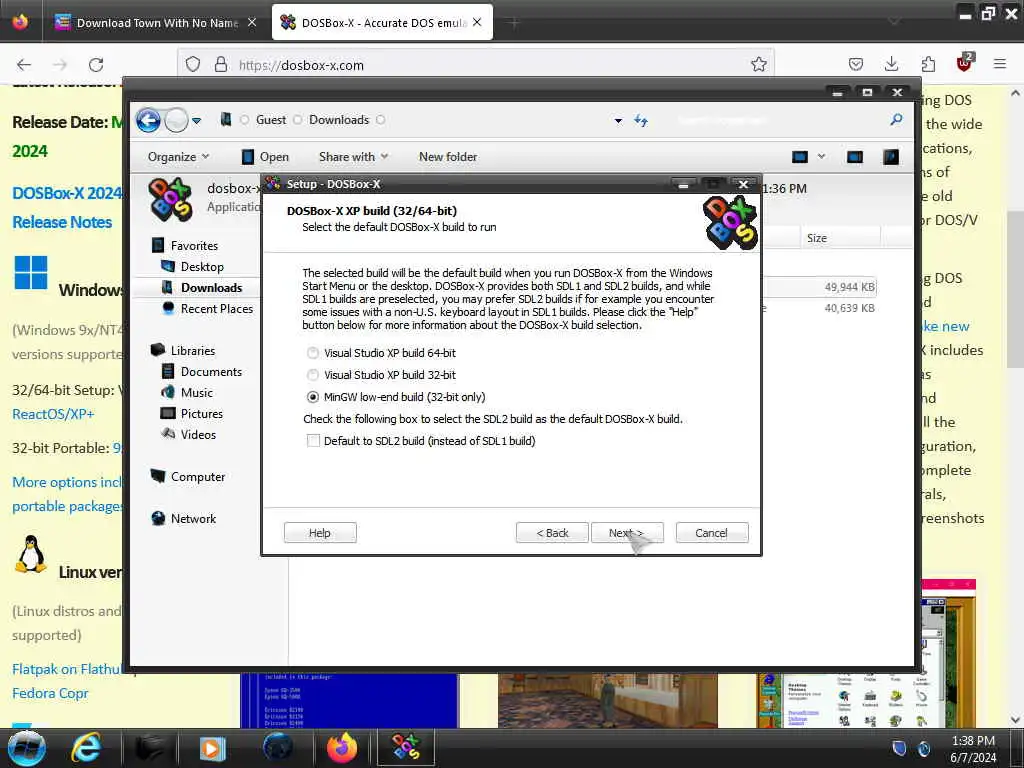Click the Help button in Setup
Screen dimensions: 1024x768
(320, 533)
